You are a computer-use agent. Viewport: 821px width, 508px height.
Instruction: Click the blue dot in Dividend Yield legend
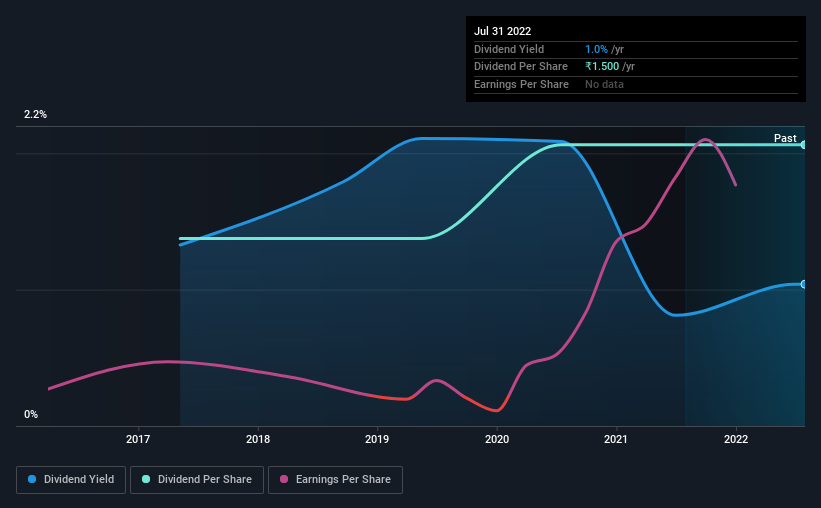(33, 479)
